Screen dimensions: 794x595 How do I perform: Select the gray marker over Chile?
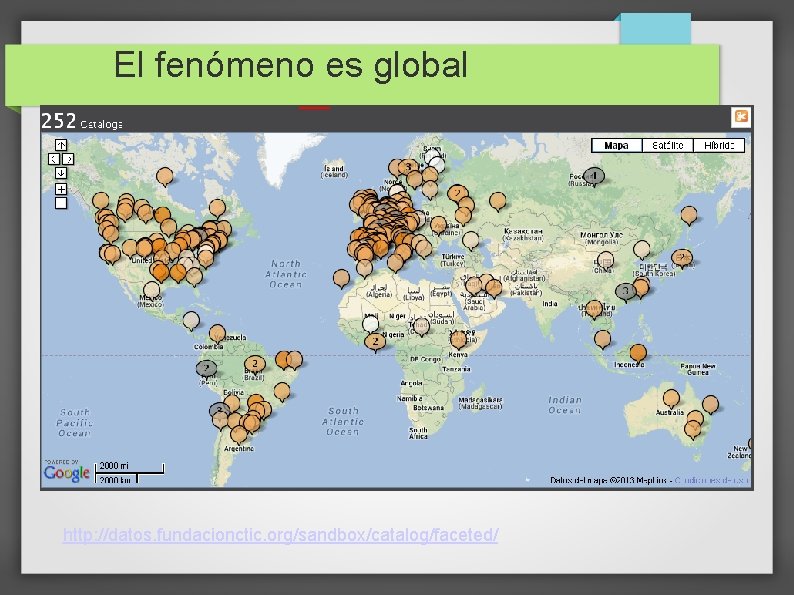pos(219,410)
